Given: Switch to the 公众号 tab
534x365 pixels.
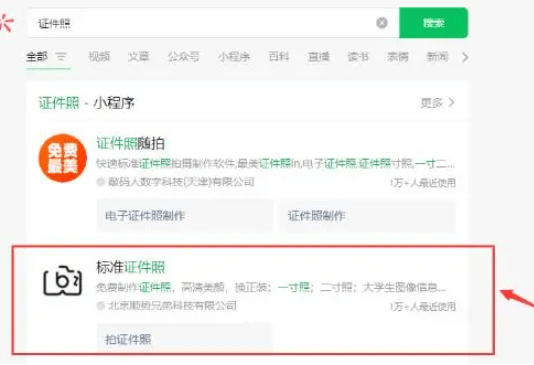Looking at the screenshot, I should [184, 57].
